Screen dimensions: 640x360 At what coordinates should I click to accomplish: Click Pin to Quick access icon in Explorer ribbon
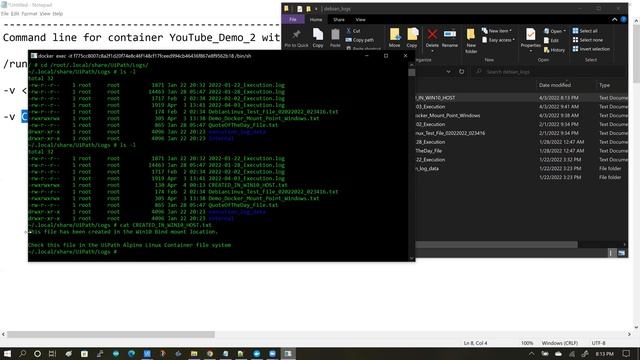click(296, 35)
